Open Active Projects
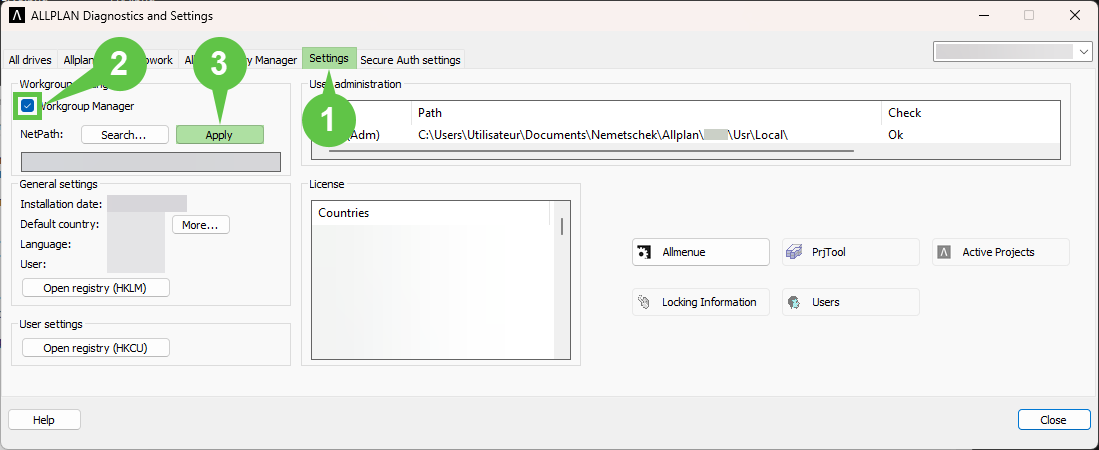The width and height of the screenshot is (1099, 450). tap(1001, 252)
